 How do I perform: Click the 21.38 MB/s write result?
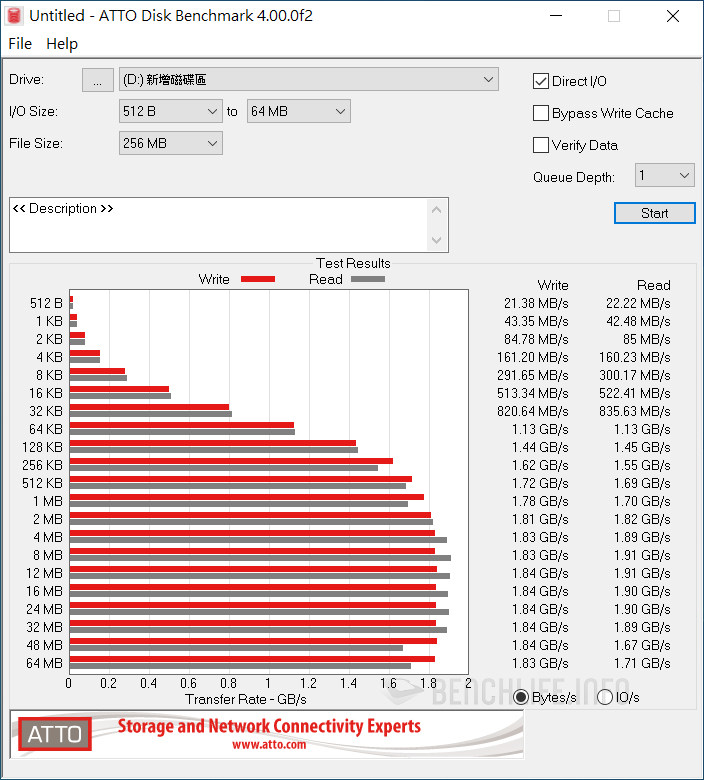[536, 303]
